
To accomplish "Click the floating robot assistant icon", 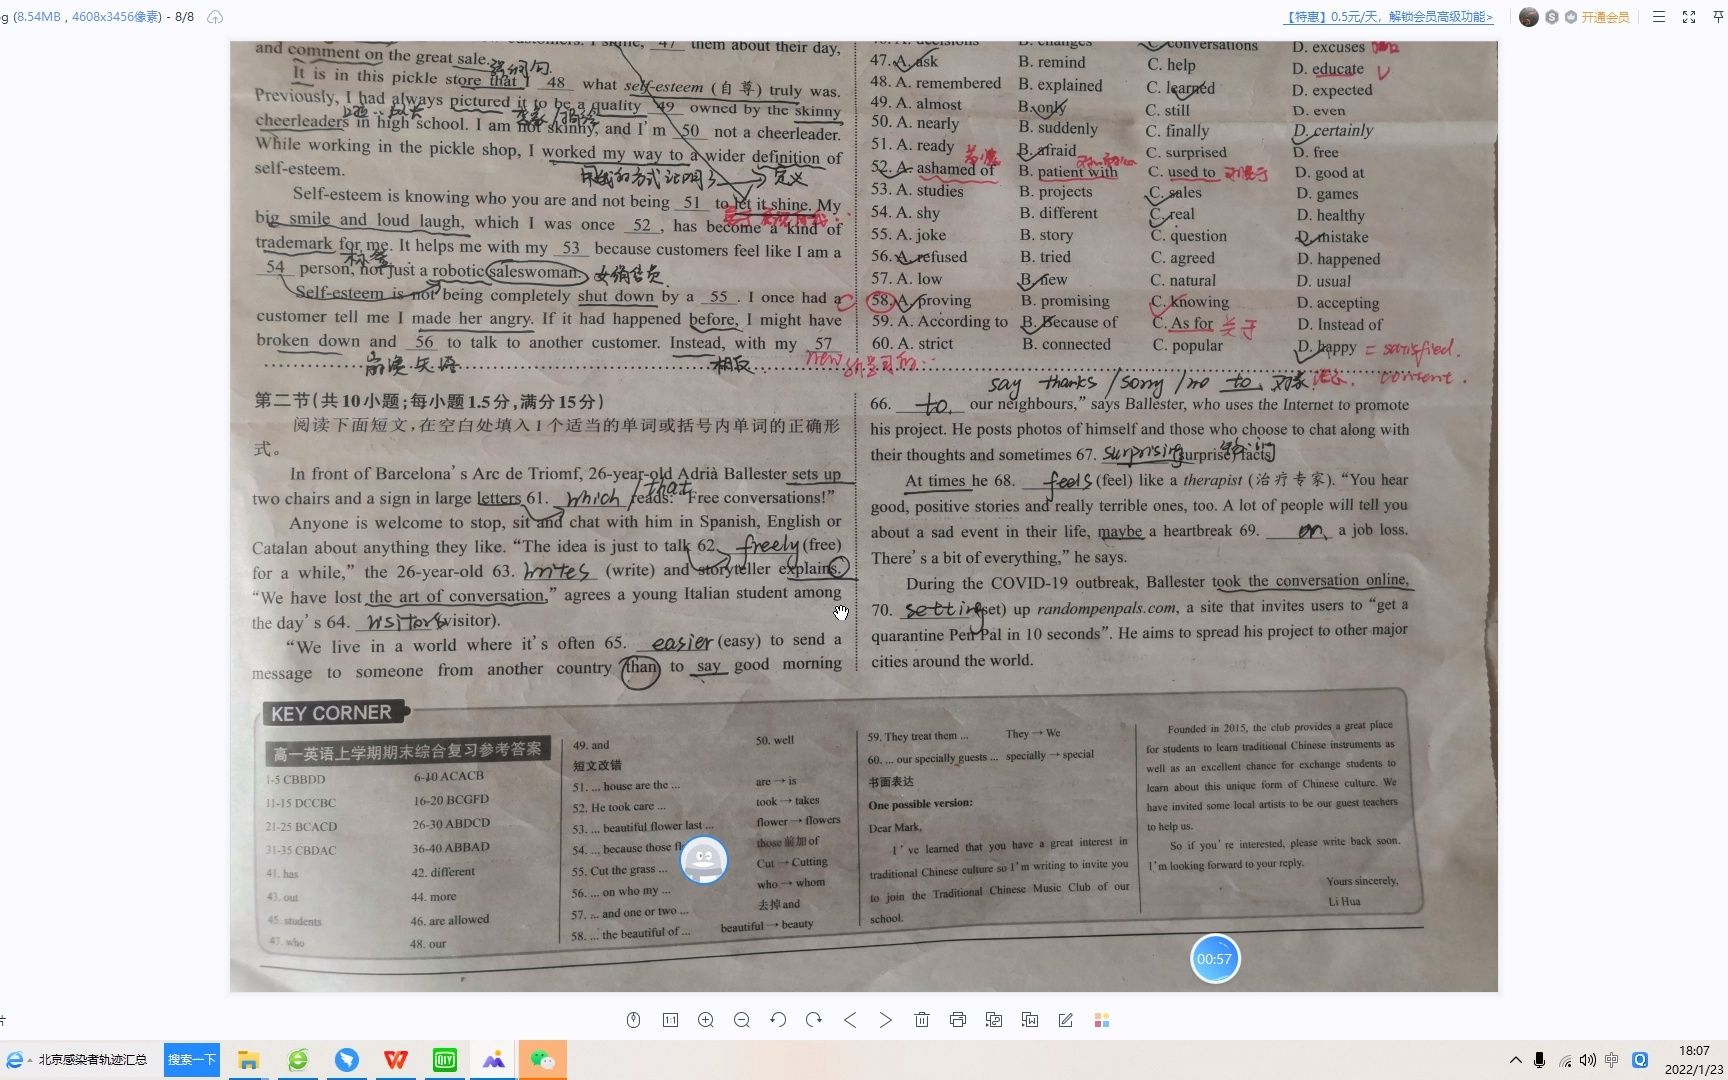I will [x=704, y=860].
